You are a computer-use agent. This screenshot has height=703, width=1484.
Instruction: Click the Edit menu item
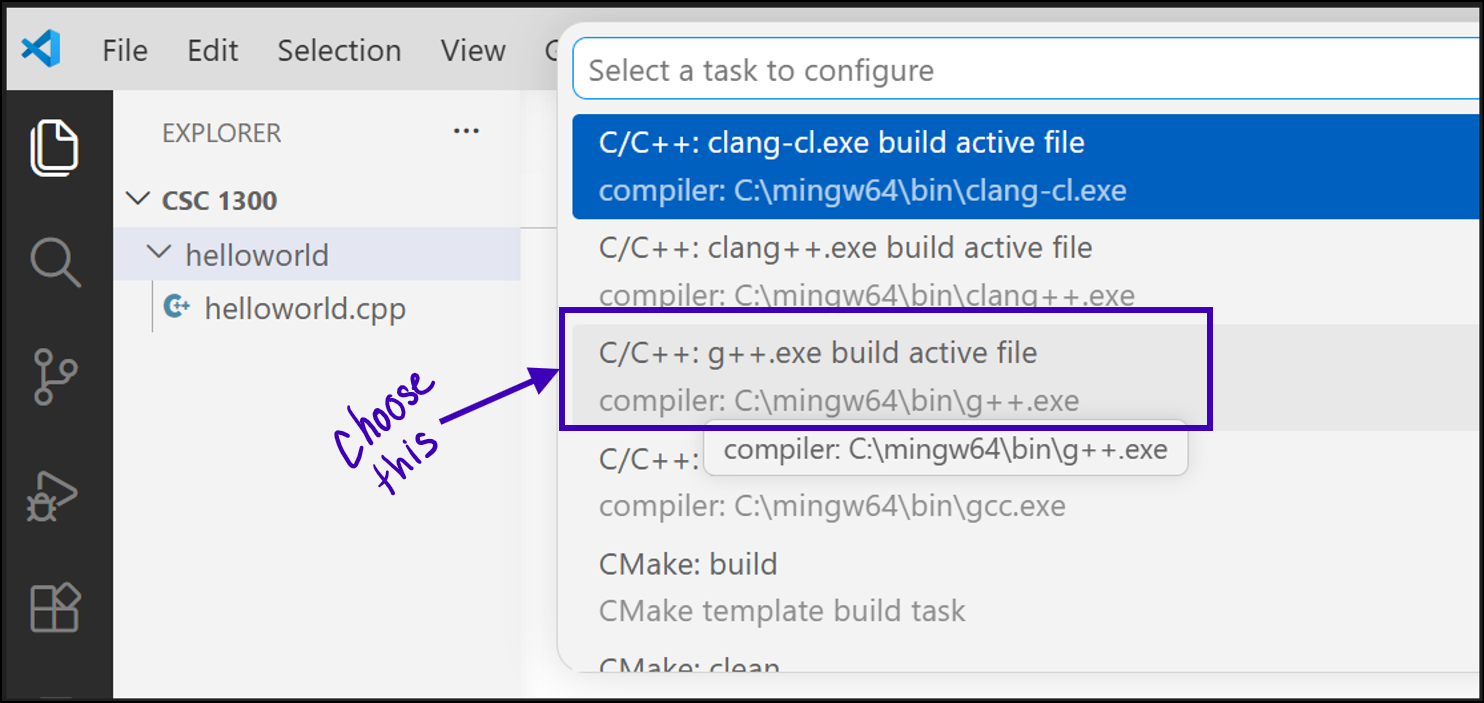coord(212,50)
